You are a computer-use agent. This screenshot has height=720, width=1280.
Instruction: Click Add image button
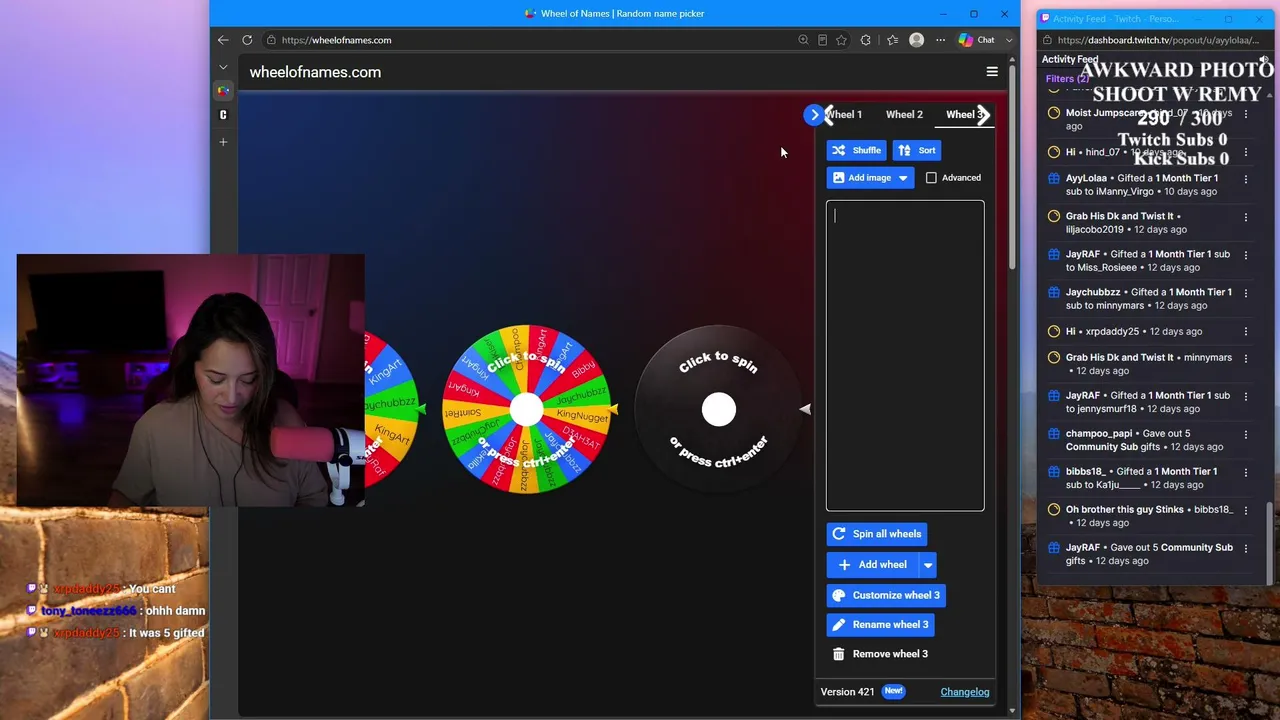click(861, 178)
